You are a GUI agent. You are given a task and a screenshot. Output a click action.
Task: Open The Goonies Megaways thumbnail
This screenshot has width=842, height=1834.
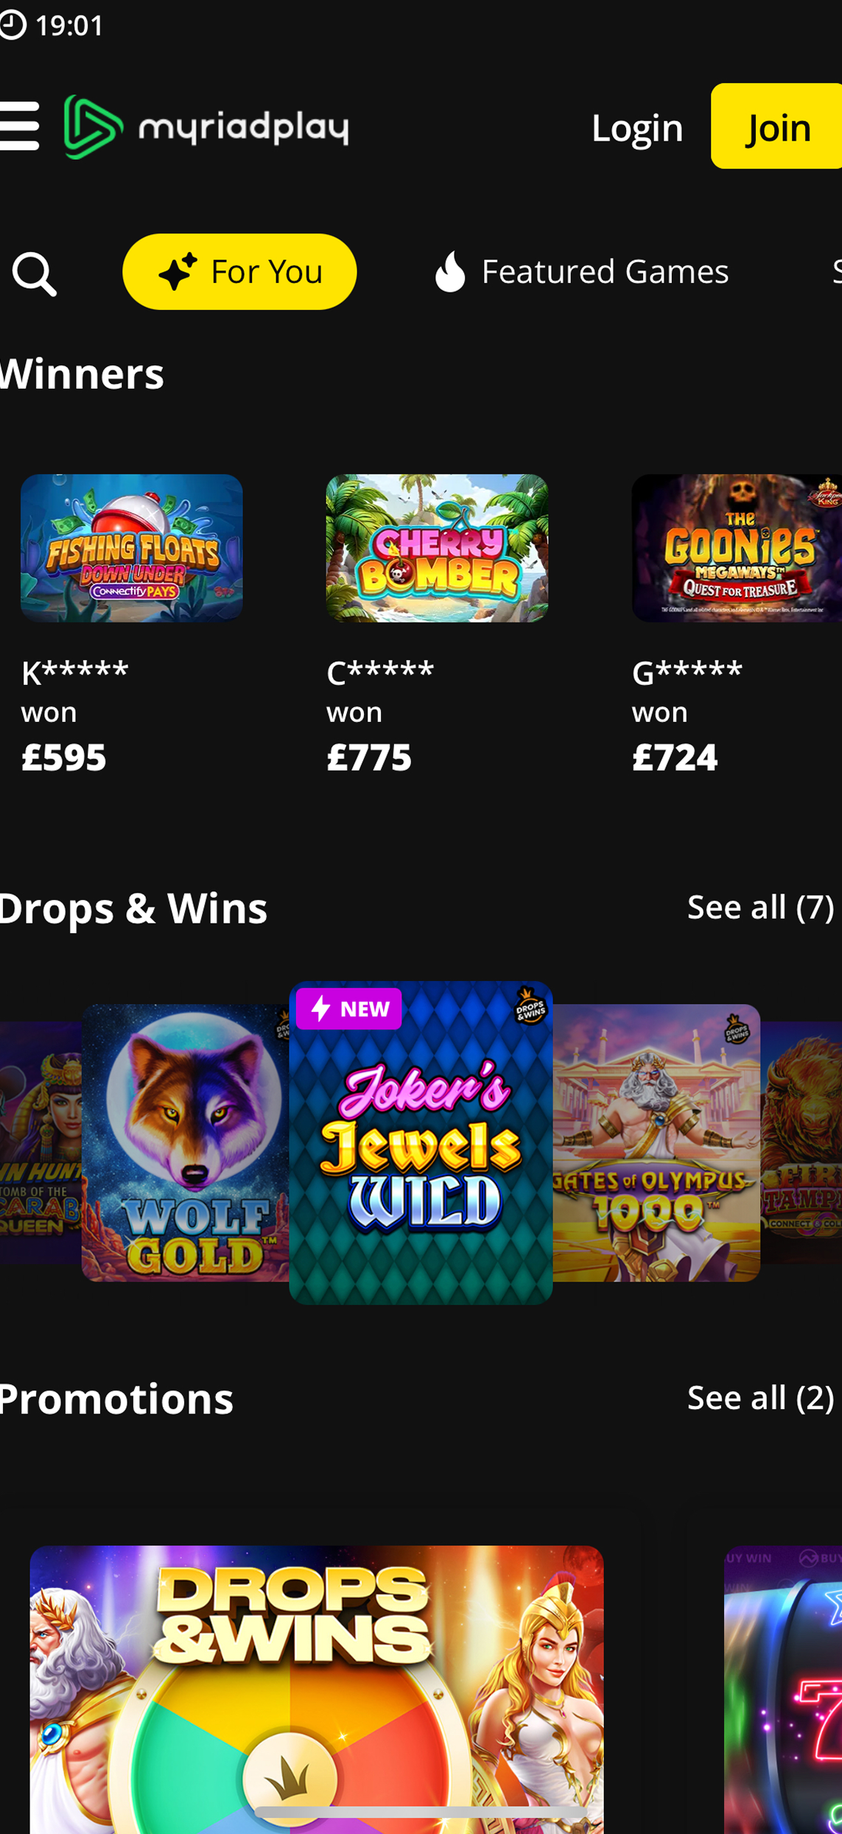click(737, 548)
